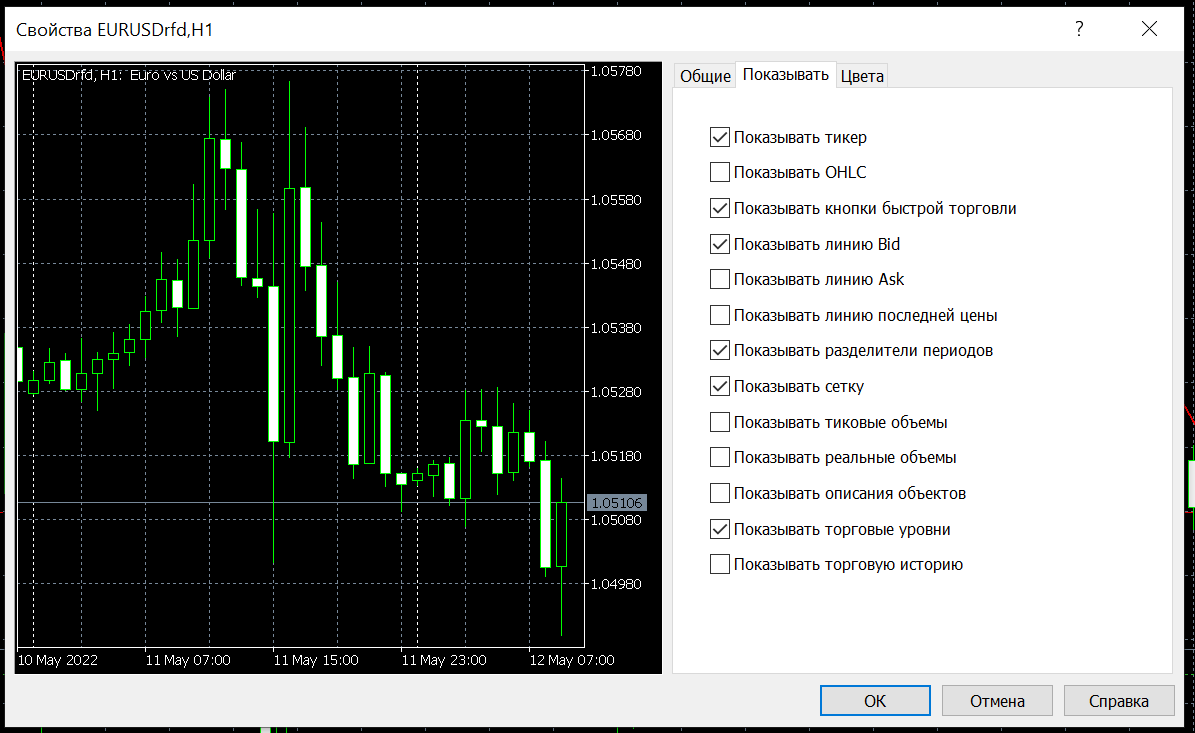The width and height of the screenshot is (1195, 733).
Task: Enable Показывать тиковые объемы
Action: pyautogui.click(x=719, y=422)
